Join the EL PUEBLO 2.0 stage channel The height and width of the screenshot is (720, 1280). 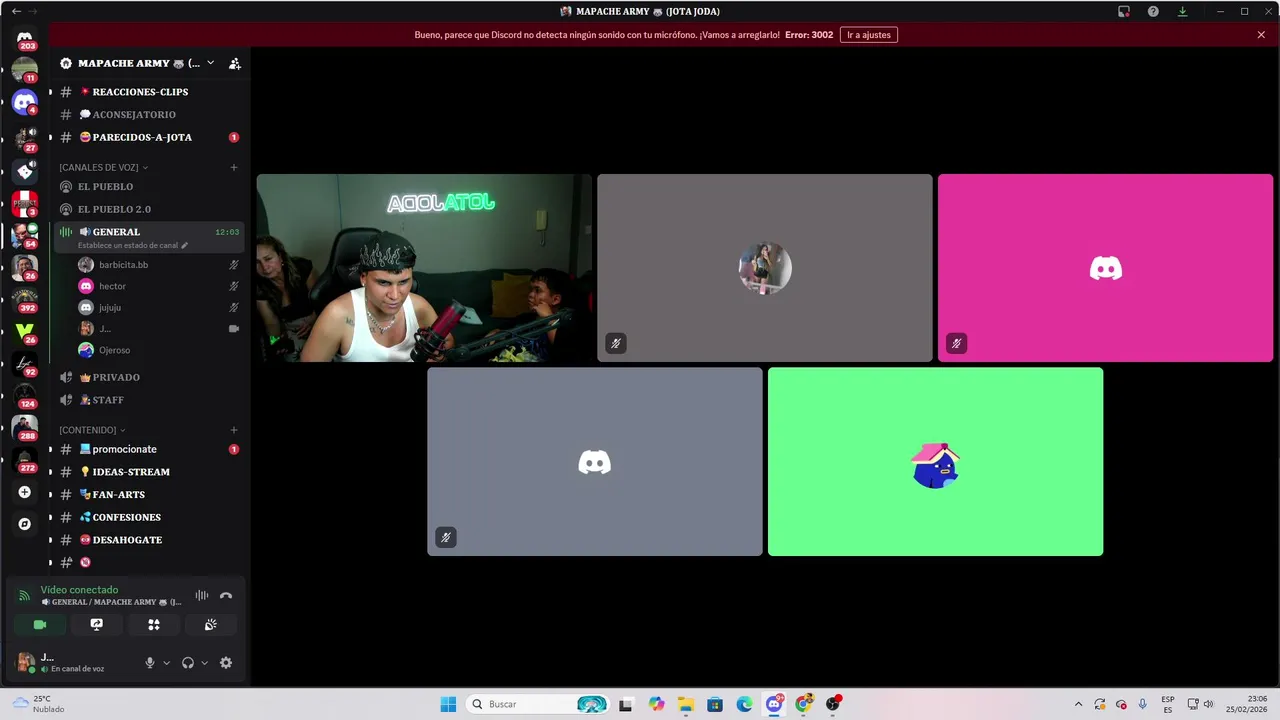114,209
